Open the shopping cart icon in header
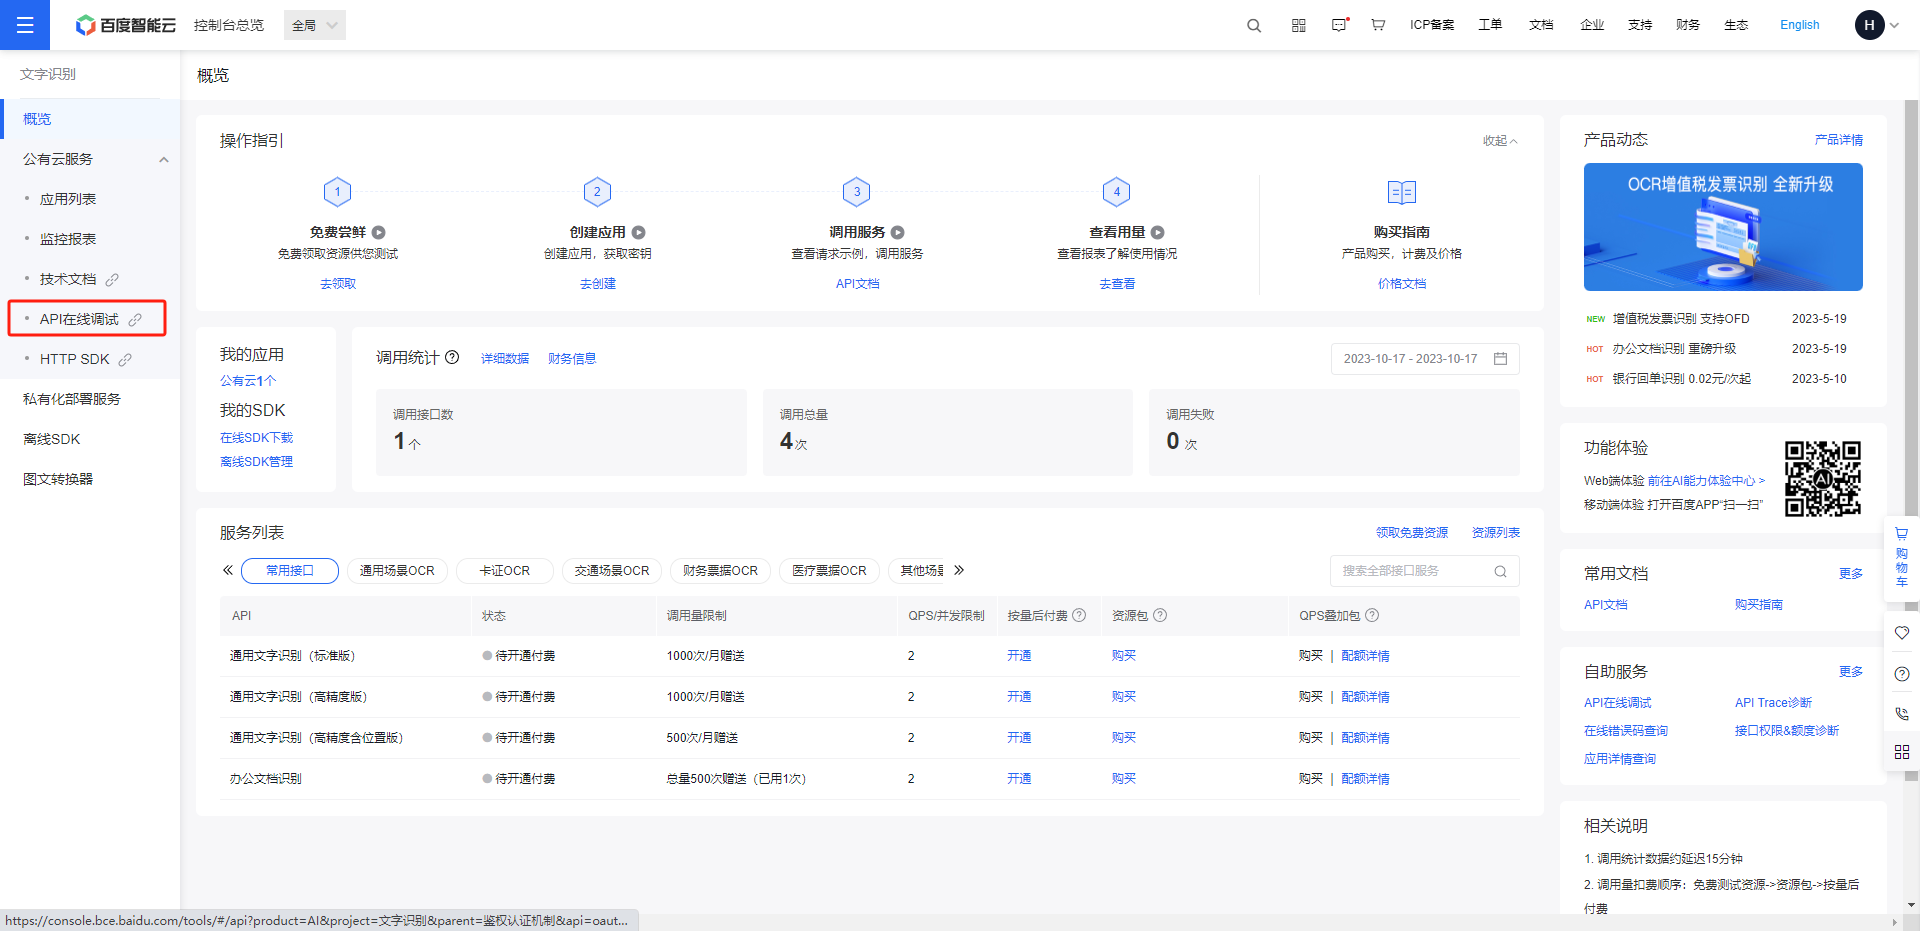1920x931 pixels. click(1378, 25)
